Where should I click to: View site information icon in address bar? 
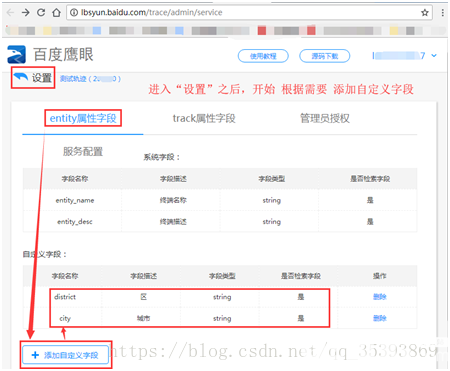pyautogui.click(x=74, y=13)
